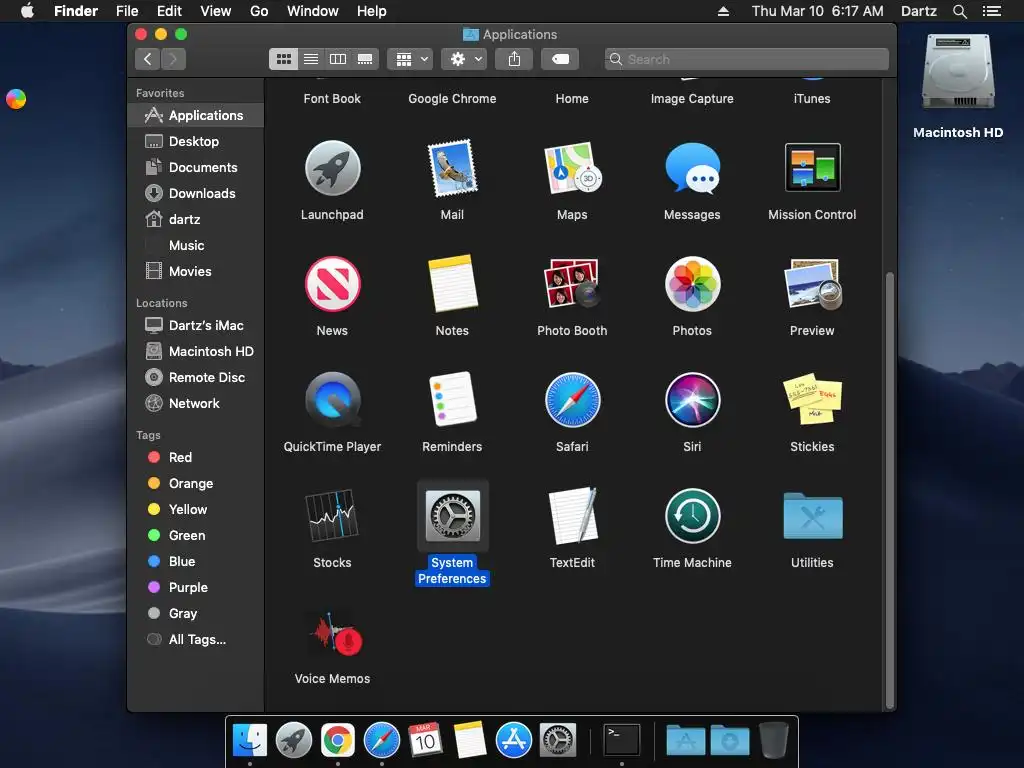Click the Finder icon in the Dock
Screen dimensions: 1024x768
coord(250,741)
